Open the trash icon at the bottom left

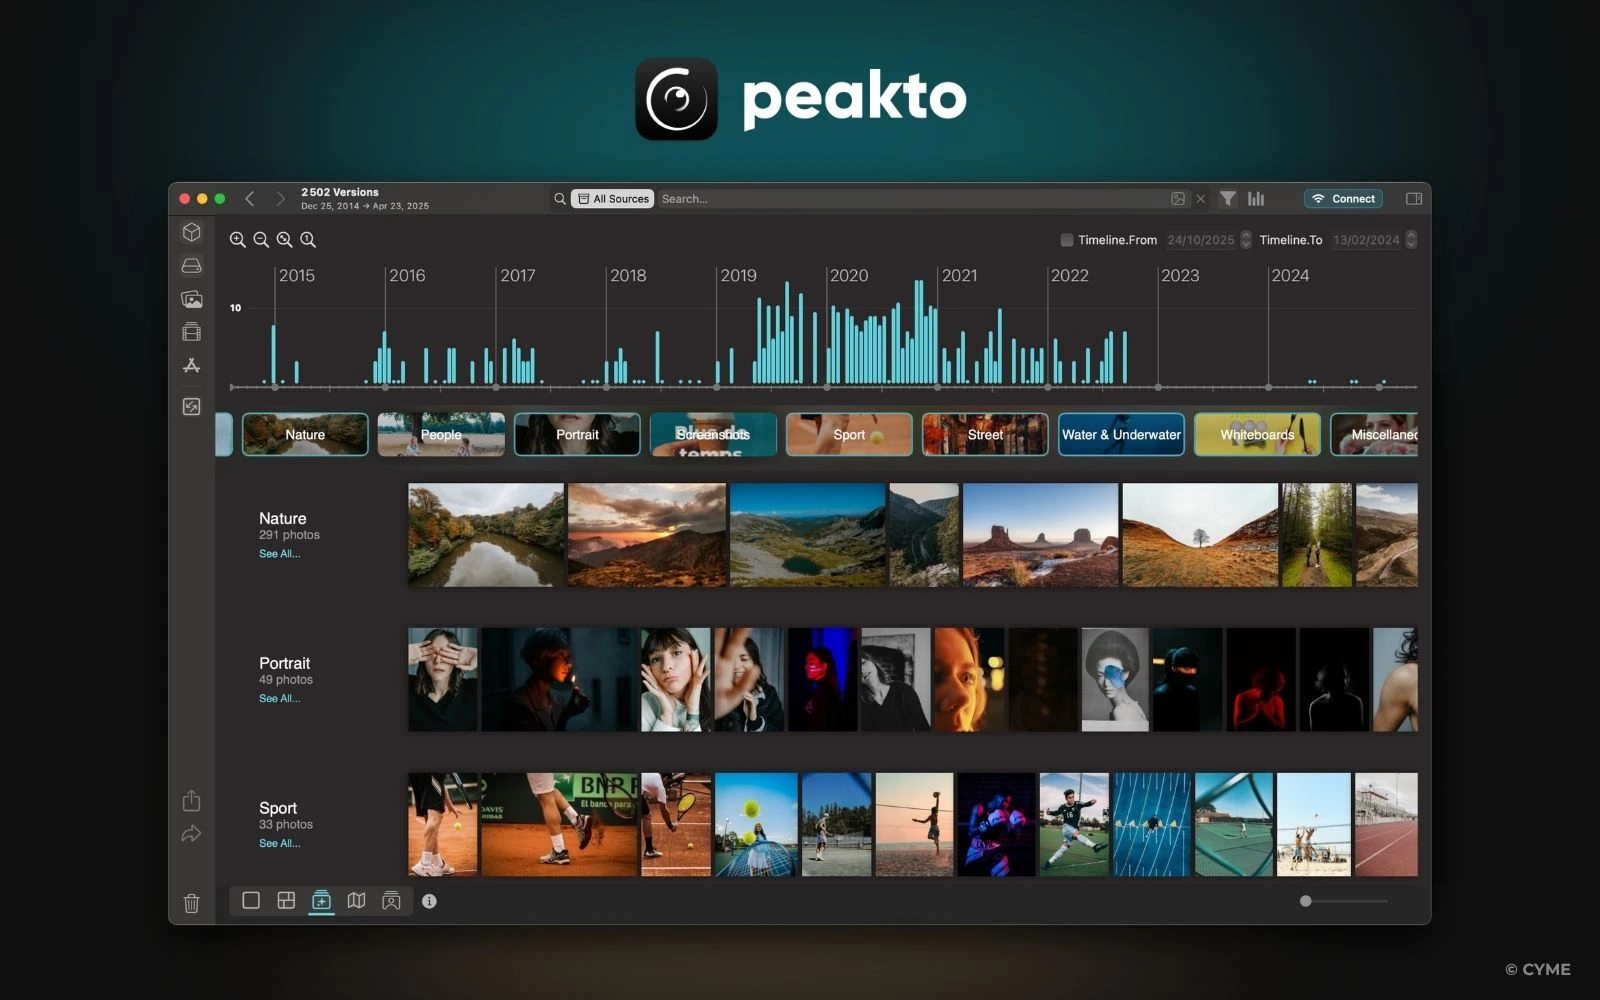[191, 903]
